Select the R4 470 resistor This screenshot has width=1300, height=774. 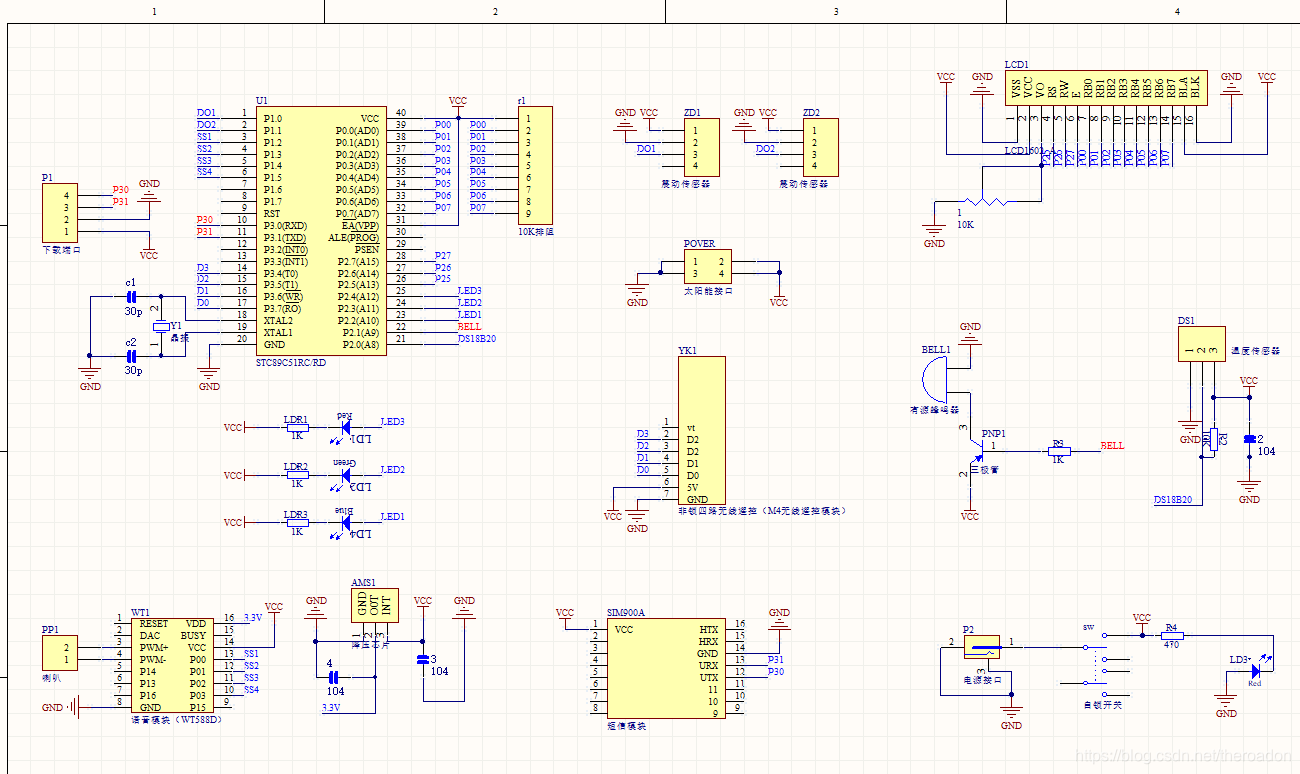coord(1171,634)
